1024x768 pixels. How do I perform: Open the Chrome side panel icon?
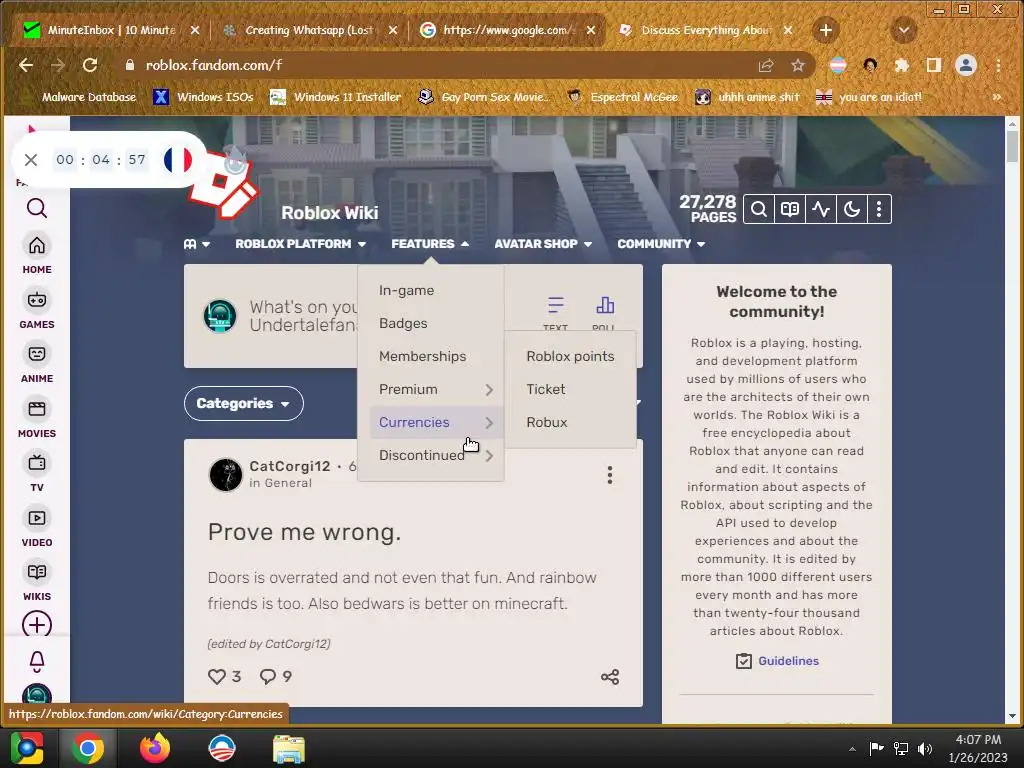(934, 65)
